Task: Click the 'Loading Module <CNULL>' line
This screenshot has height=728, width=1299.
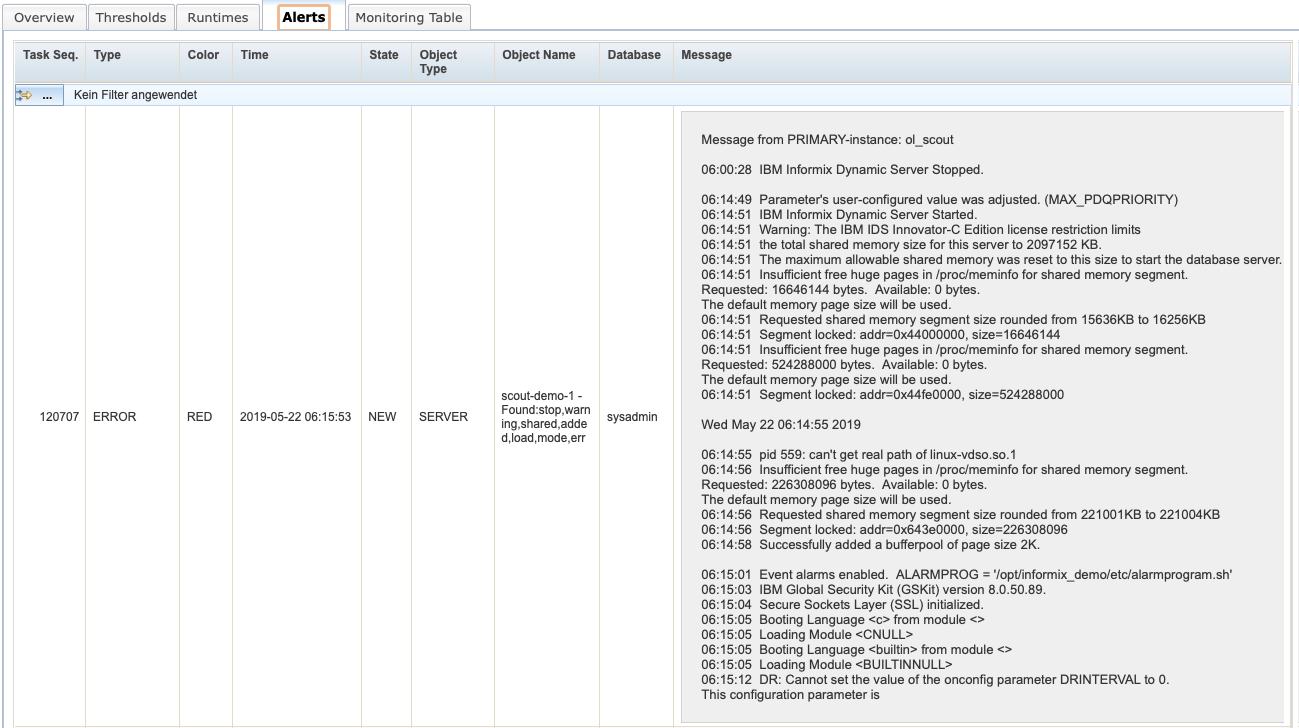Action: [x=807, y=635]
